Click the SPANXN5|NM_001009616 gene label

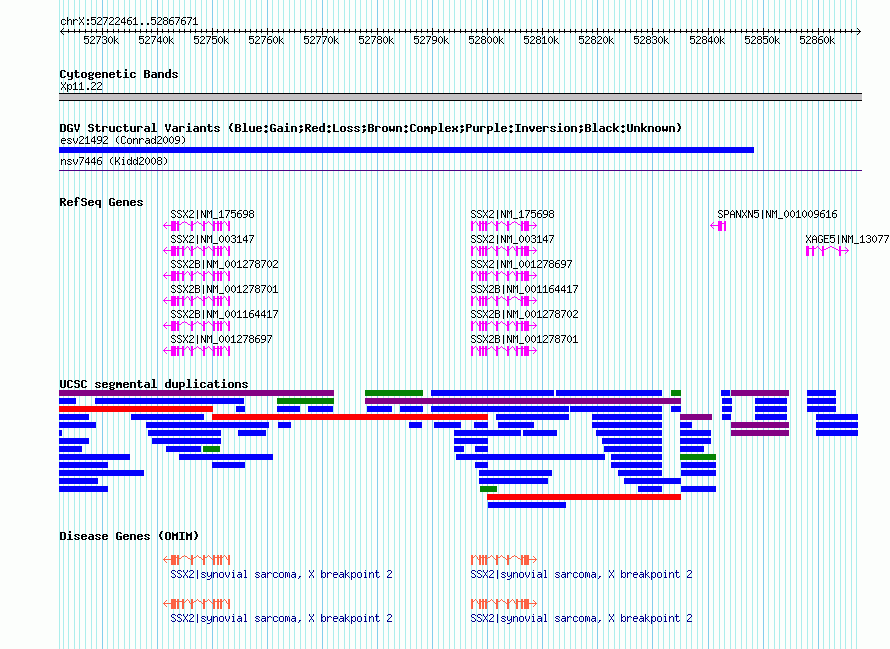point(777,214)
